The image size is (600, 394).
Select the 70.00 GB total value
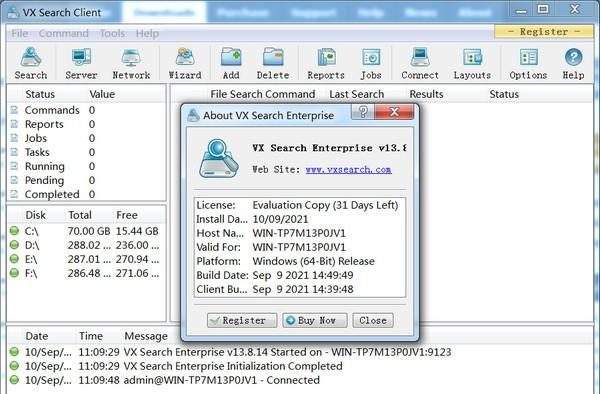click(x=89, y=231)
